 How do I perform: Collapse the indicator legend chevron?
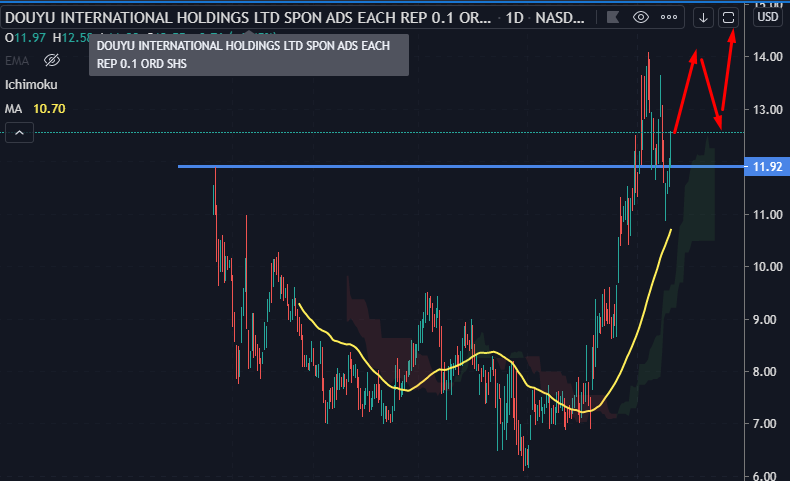pyautogui.click(x=19, y=133)
